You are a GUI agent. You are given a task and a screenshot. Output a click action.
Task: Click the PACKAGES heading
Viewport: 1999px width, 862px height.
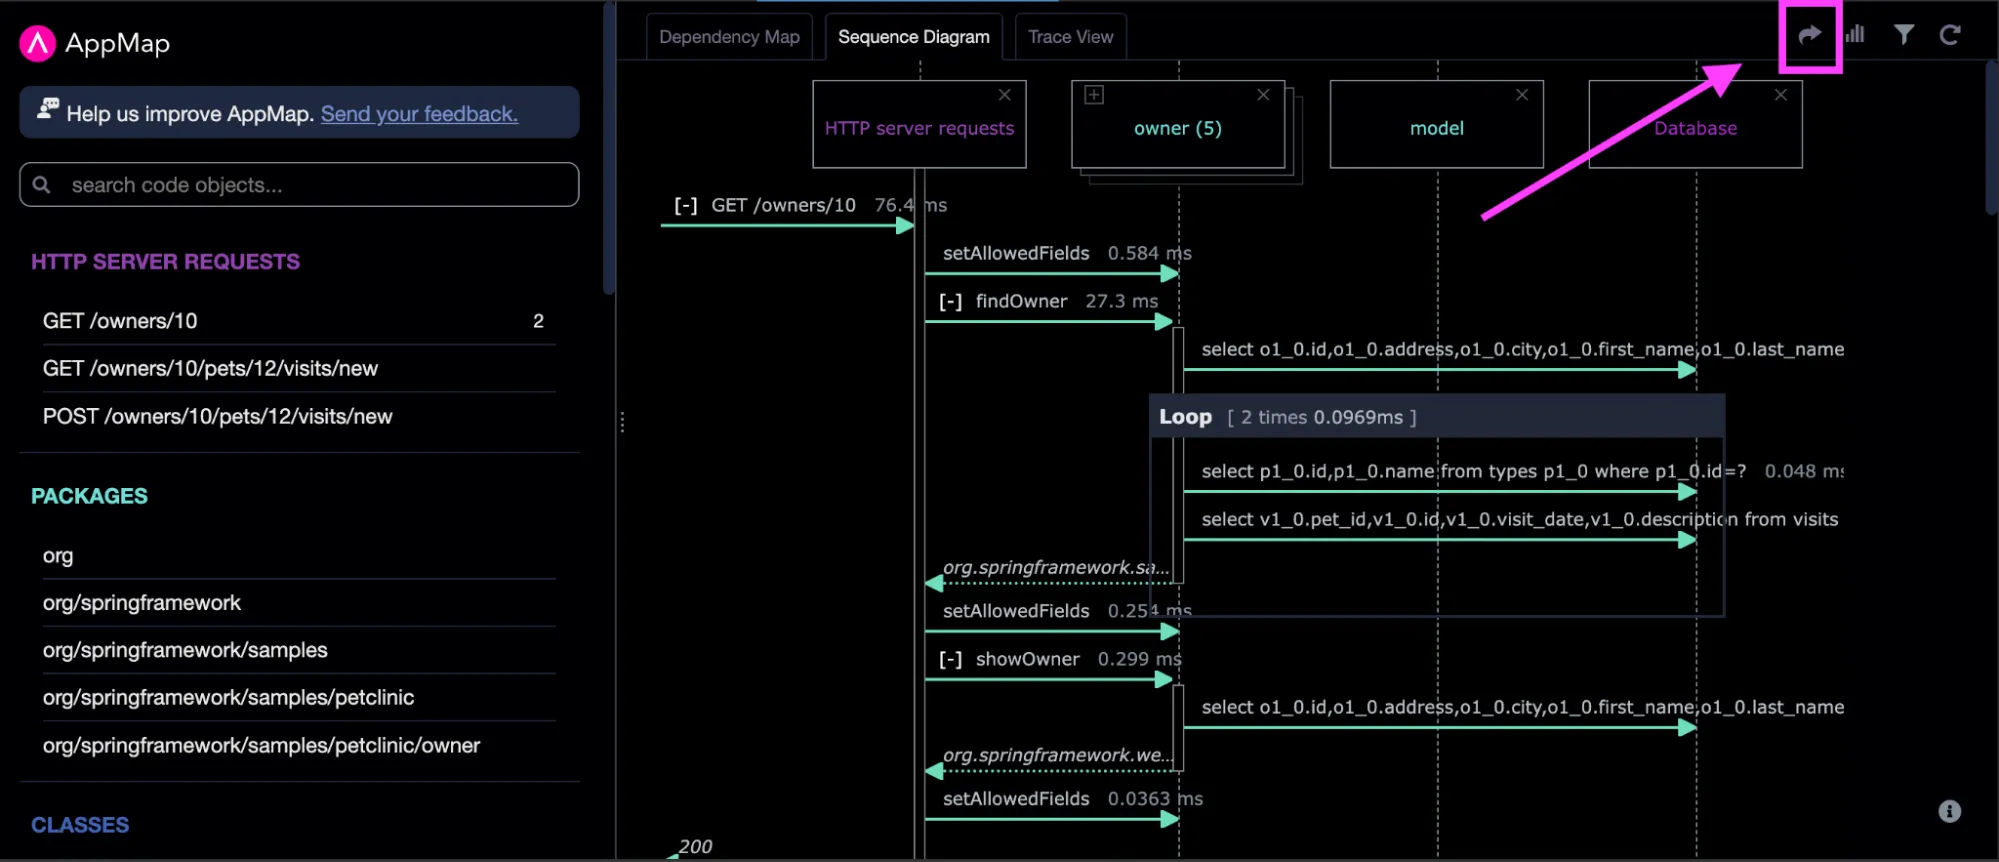tap(89, 496)
